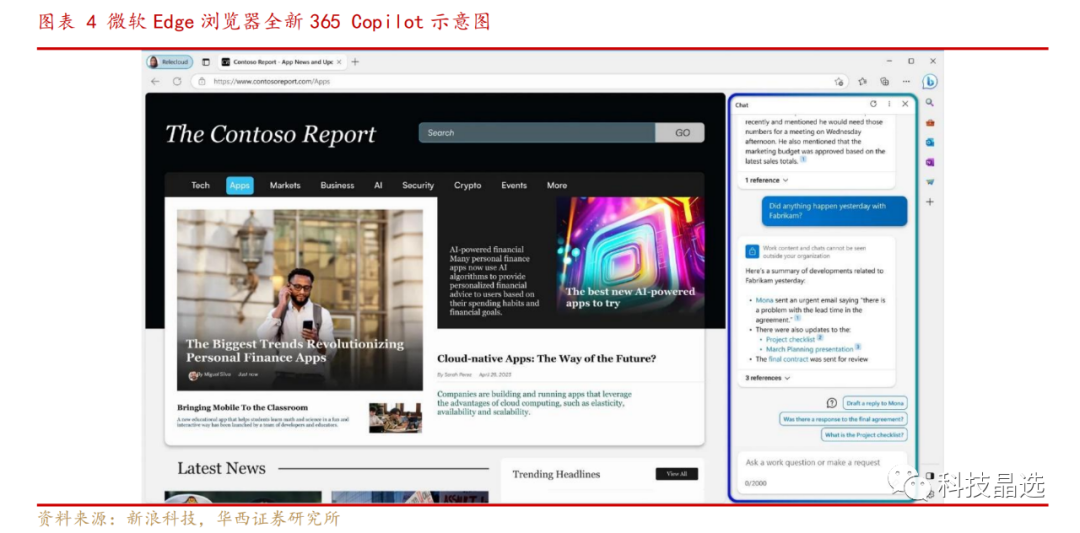Open the March Planning presentation link
Image resolution: width=1080 pixels, height=533 pixels.
pyautogui.click(x=809, y=349)
